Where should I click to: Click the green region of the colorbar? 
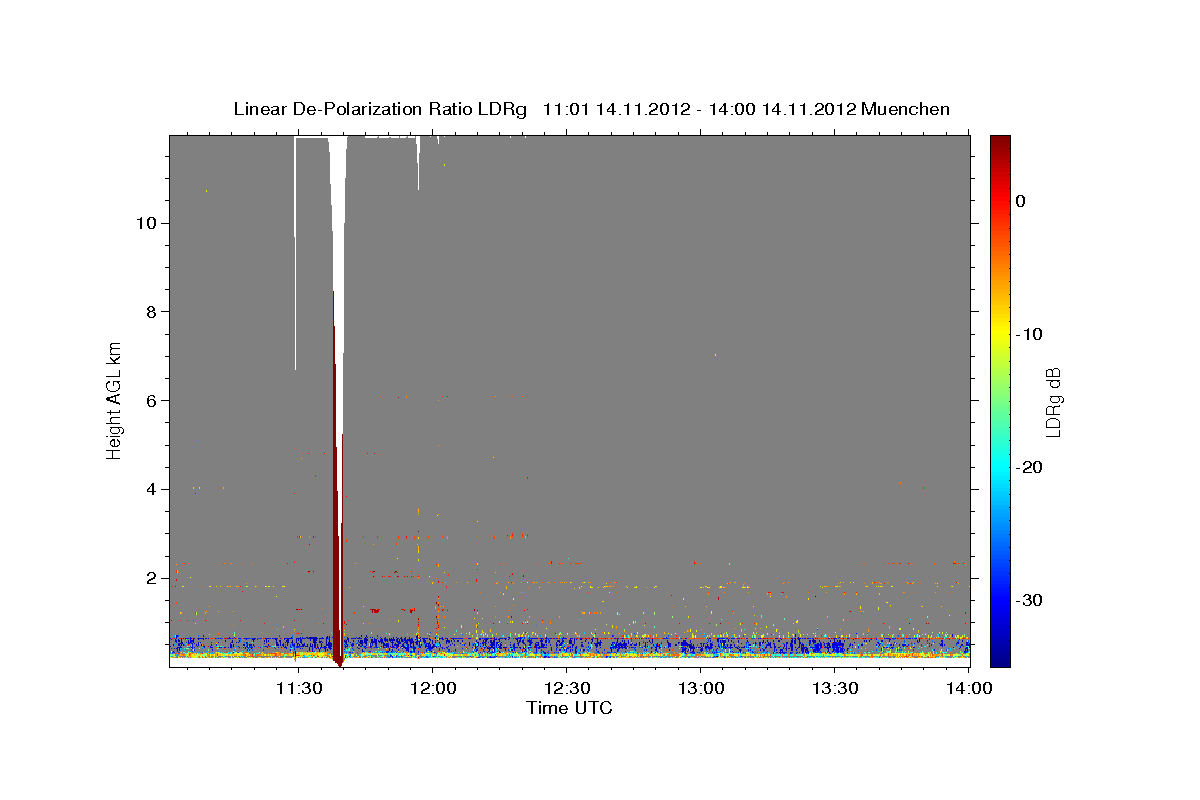click(x=1000, y=400)
